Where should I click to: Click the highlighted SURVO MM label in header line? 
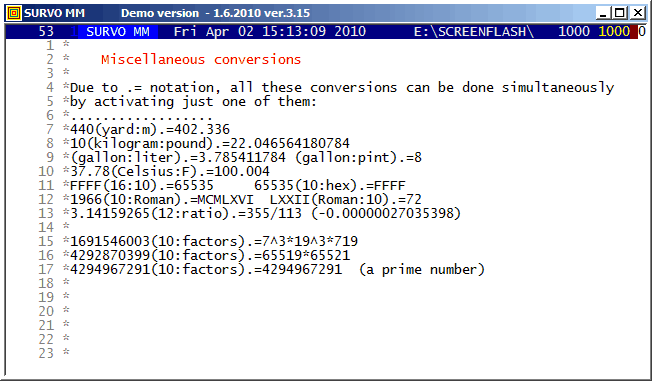click(x=118, y=32)
